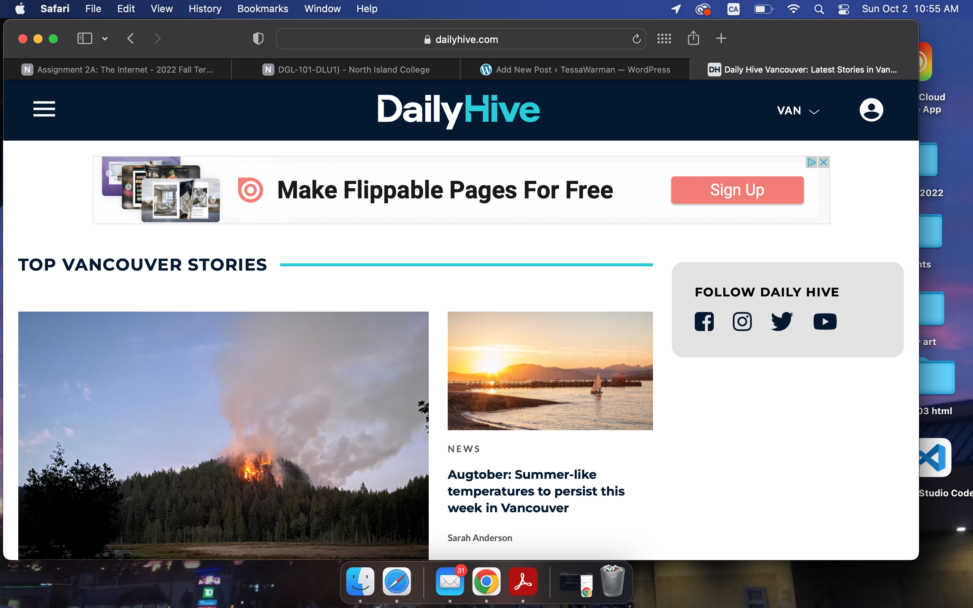Click the Twitter bird icon
The height and width of the screenshot is (608, 973).
tap(782, 322)
